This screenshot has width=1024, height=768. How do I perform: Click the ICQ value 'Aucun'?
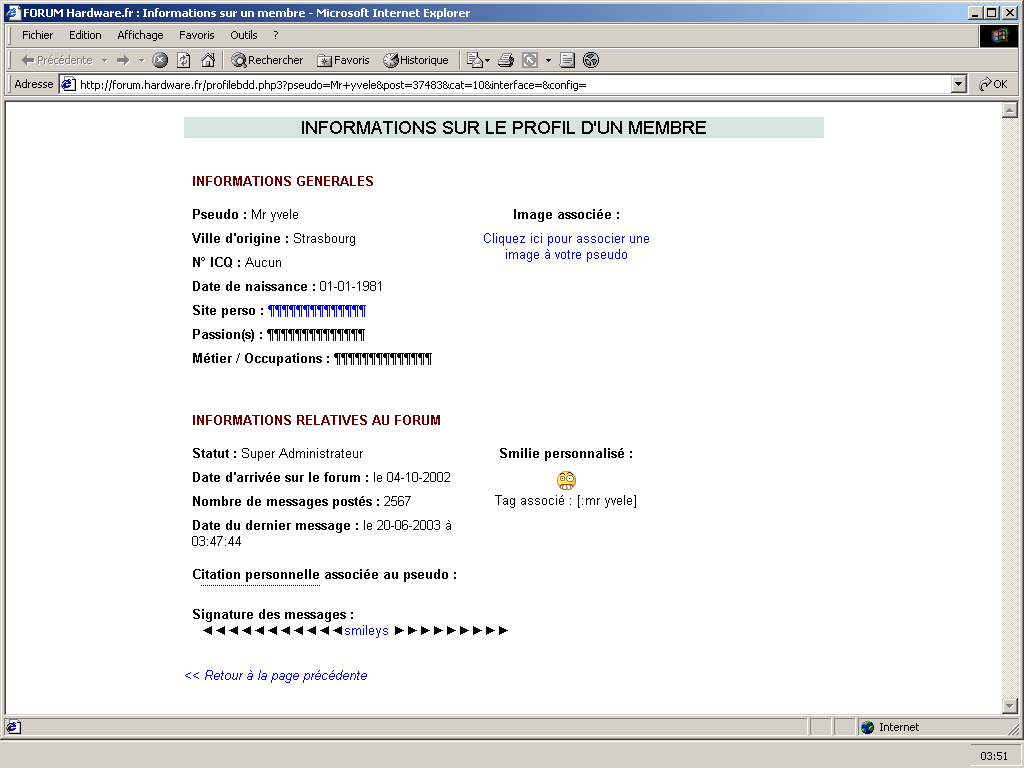263,263
